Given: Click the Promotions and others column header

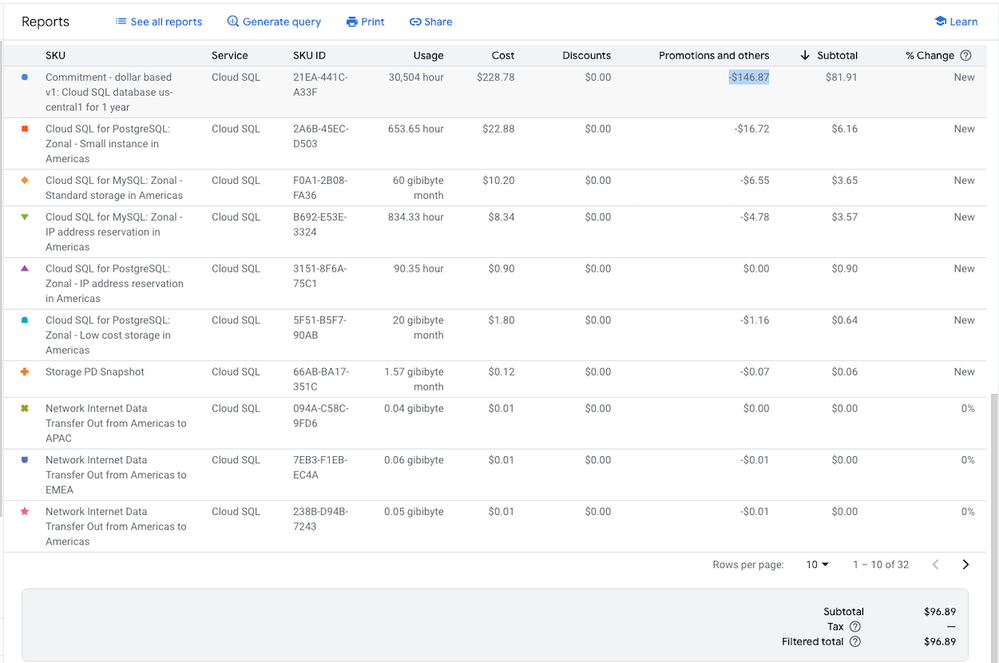Looking at the screenshot, I should coord(714,55).
